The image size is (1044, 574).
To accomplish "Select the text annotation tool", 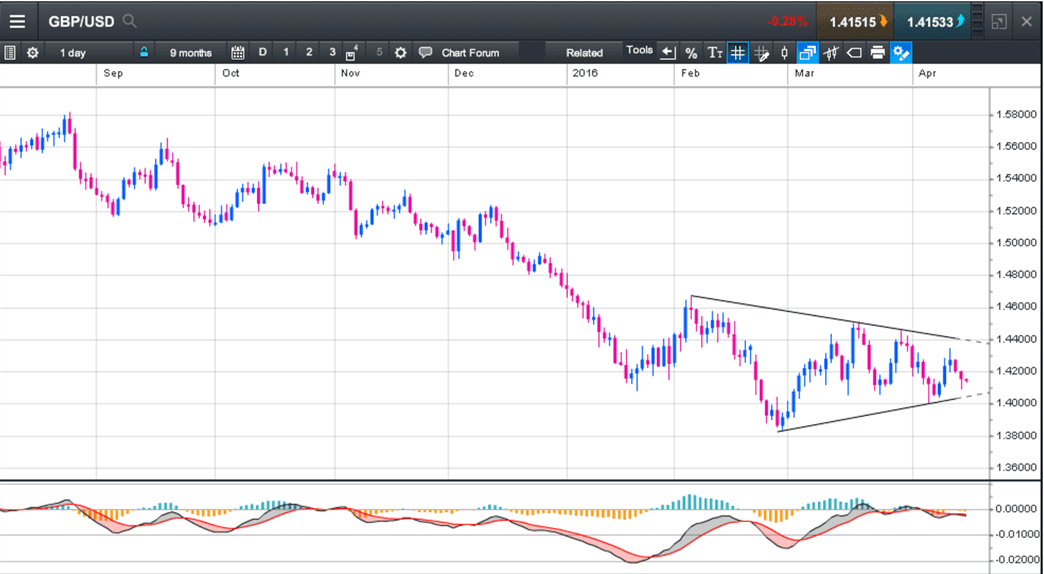I will pyautogui.click(x=714, y=53).
